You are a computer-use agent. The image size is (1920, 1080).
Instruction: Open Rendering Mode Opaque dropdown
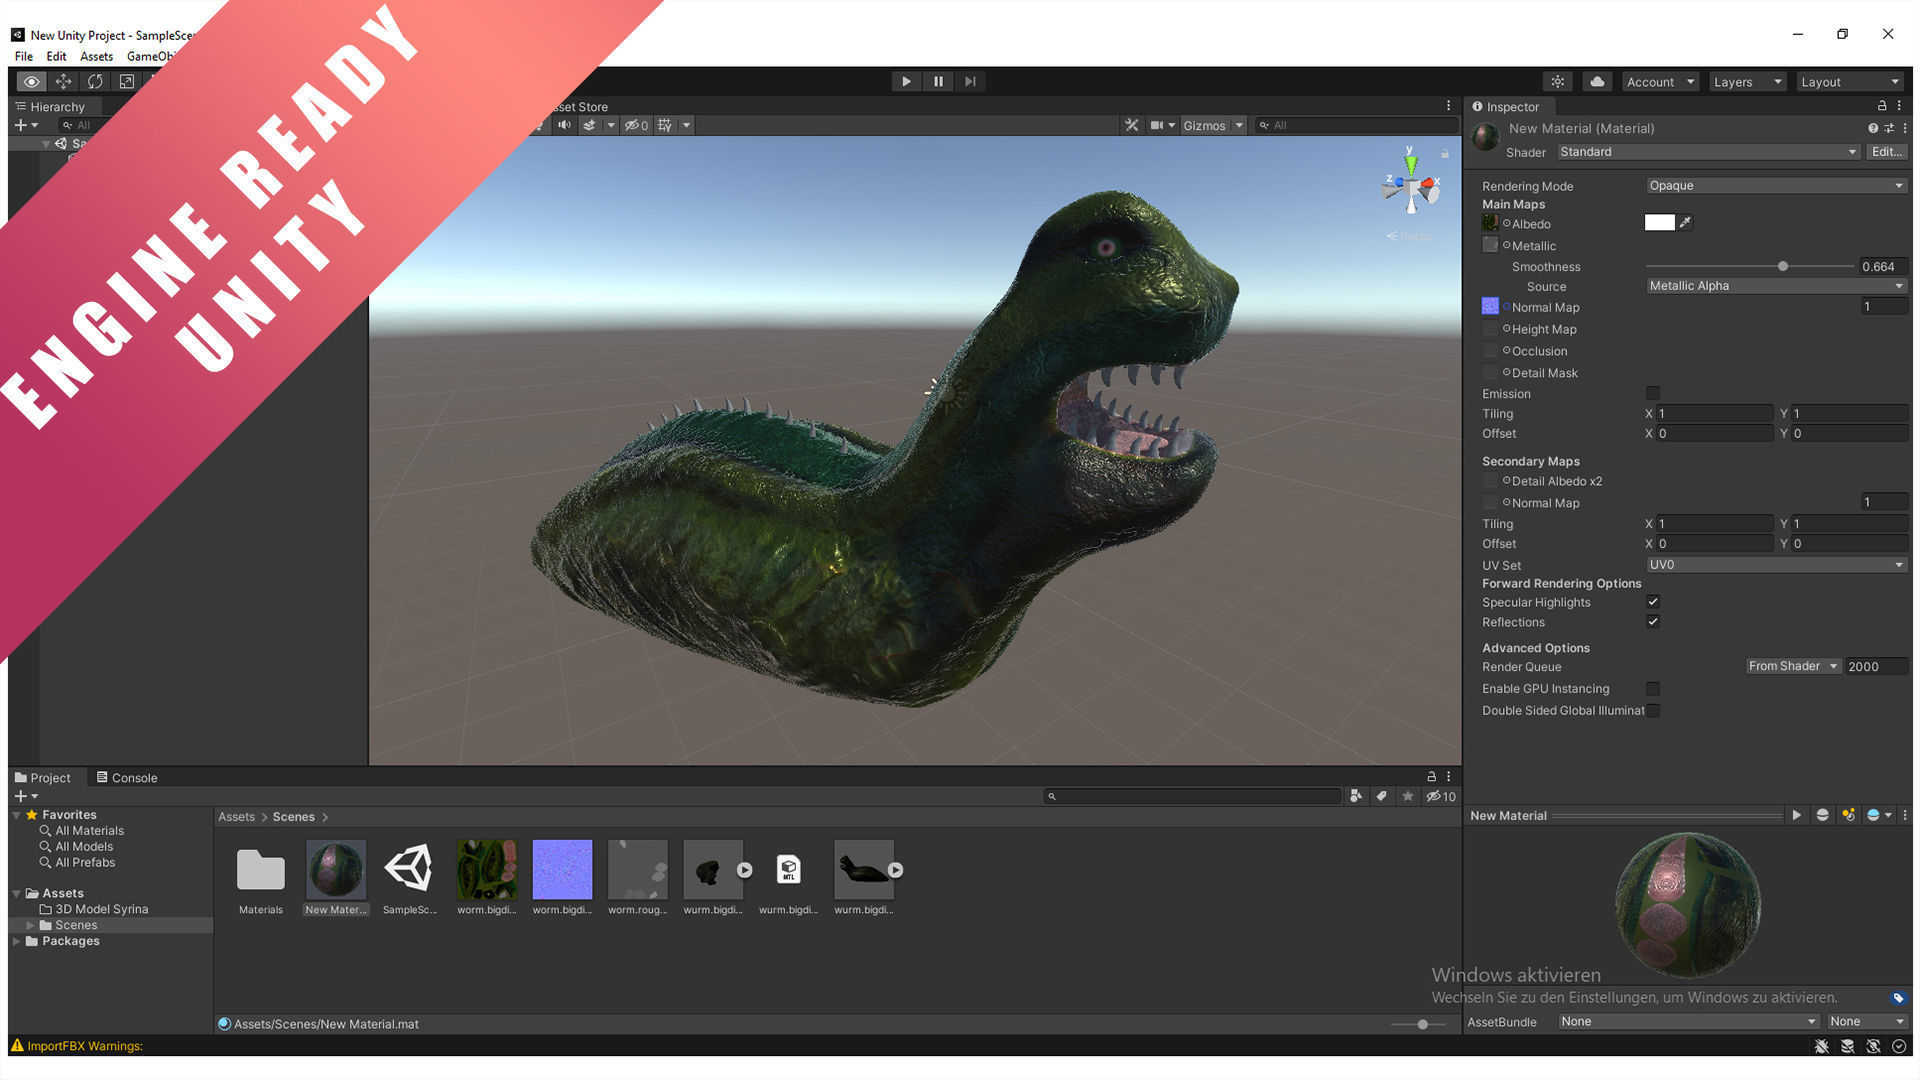coord(1776,186)
